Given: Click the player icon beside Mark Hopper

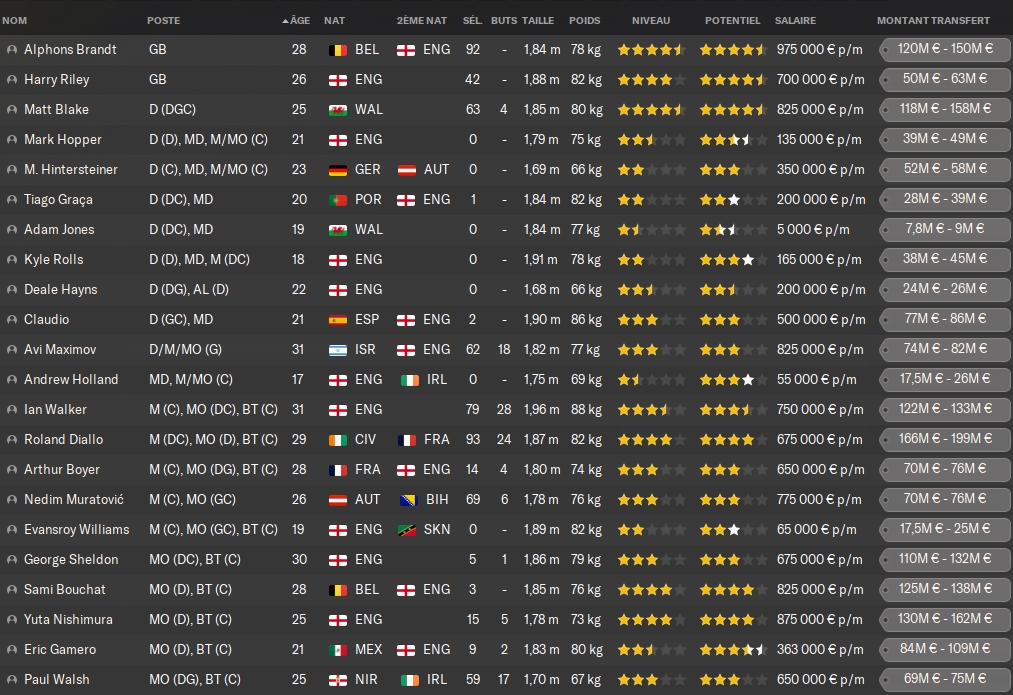Looking at the screenshot, I should [12, 140].
